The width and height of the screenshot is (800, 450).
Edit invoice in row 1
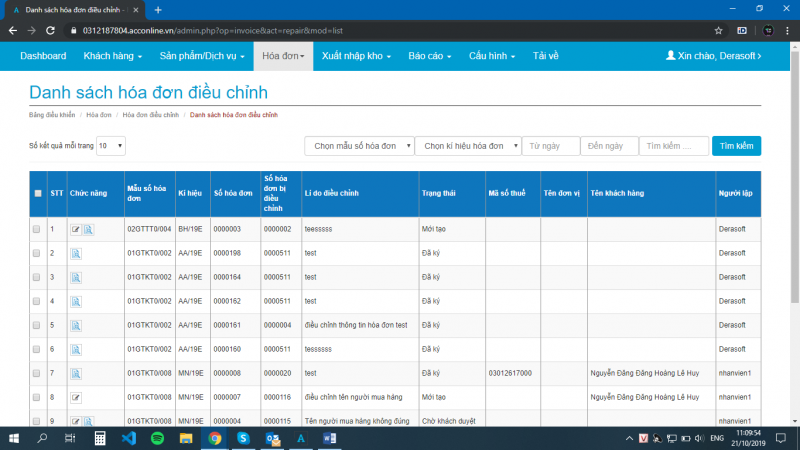pos(76,230)
